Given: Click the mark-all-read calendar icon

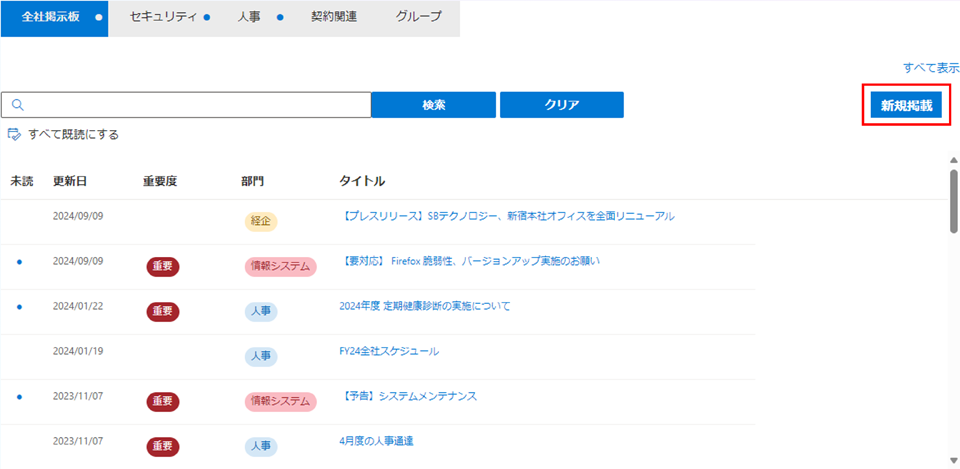Looking at the screenshot, I should click(14, 134).
